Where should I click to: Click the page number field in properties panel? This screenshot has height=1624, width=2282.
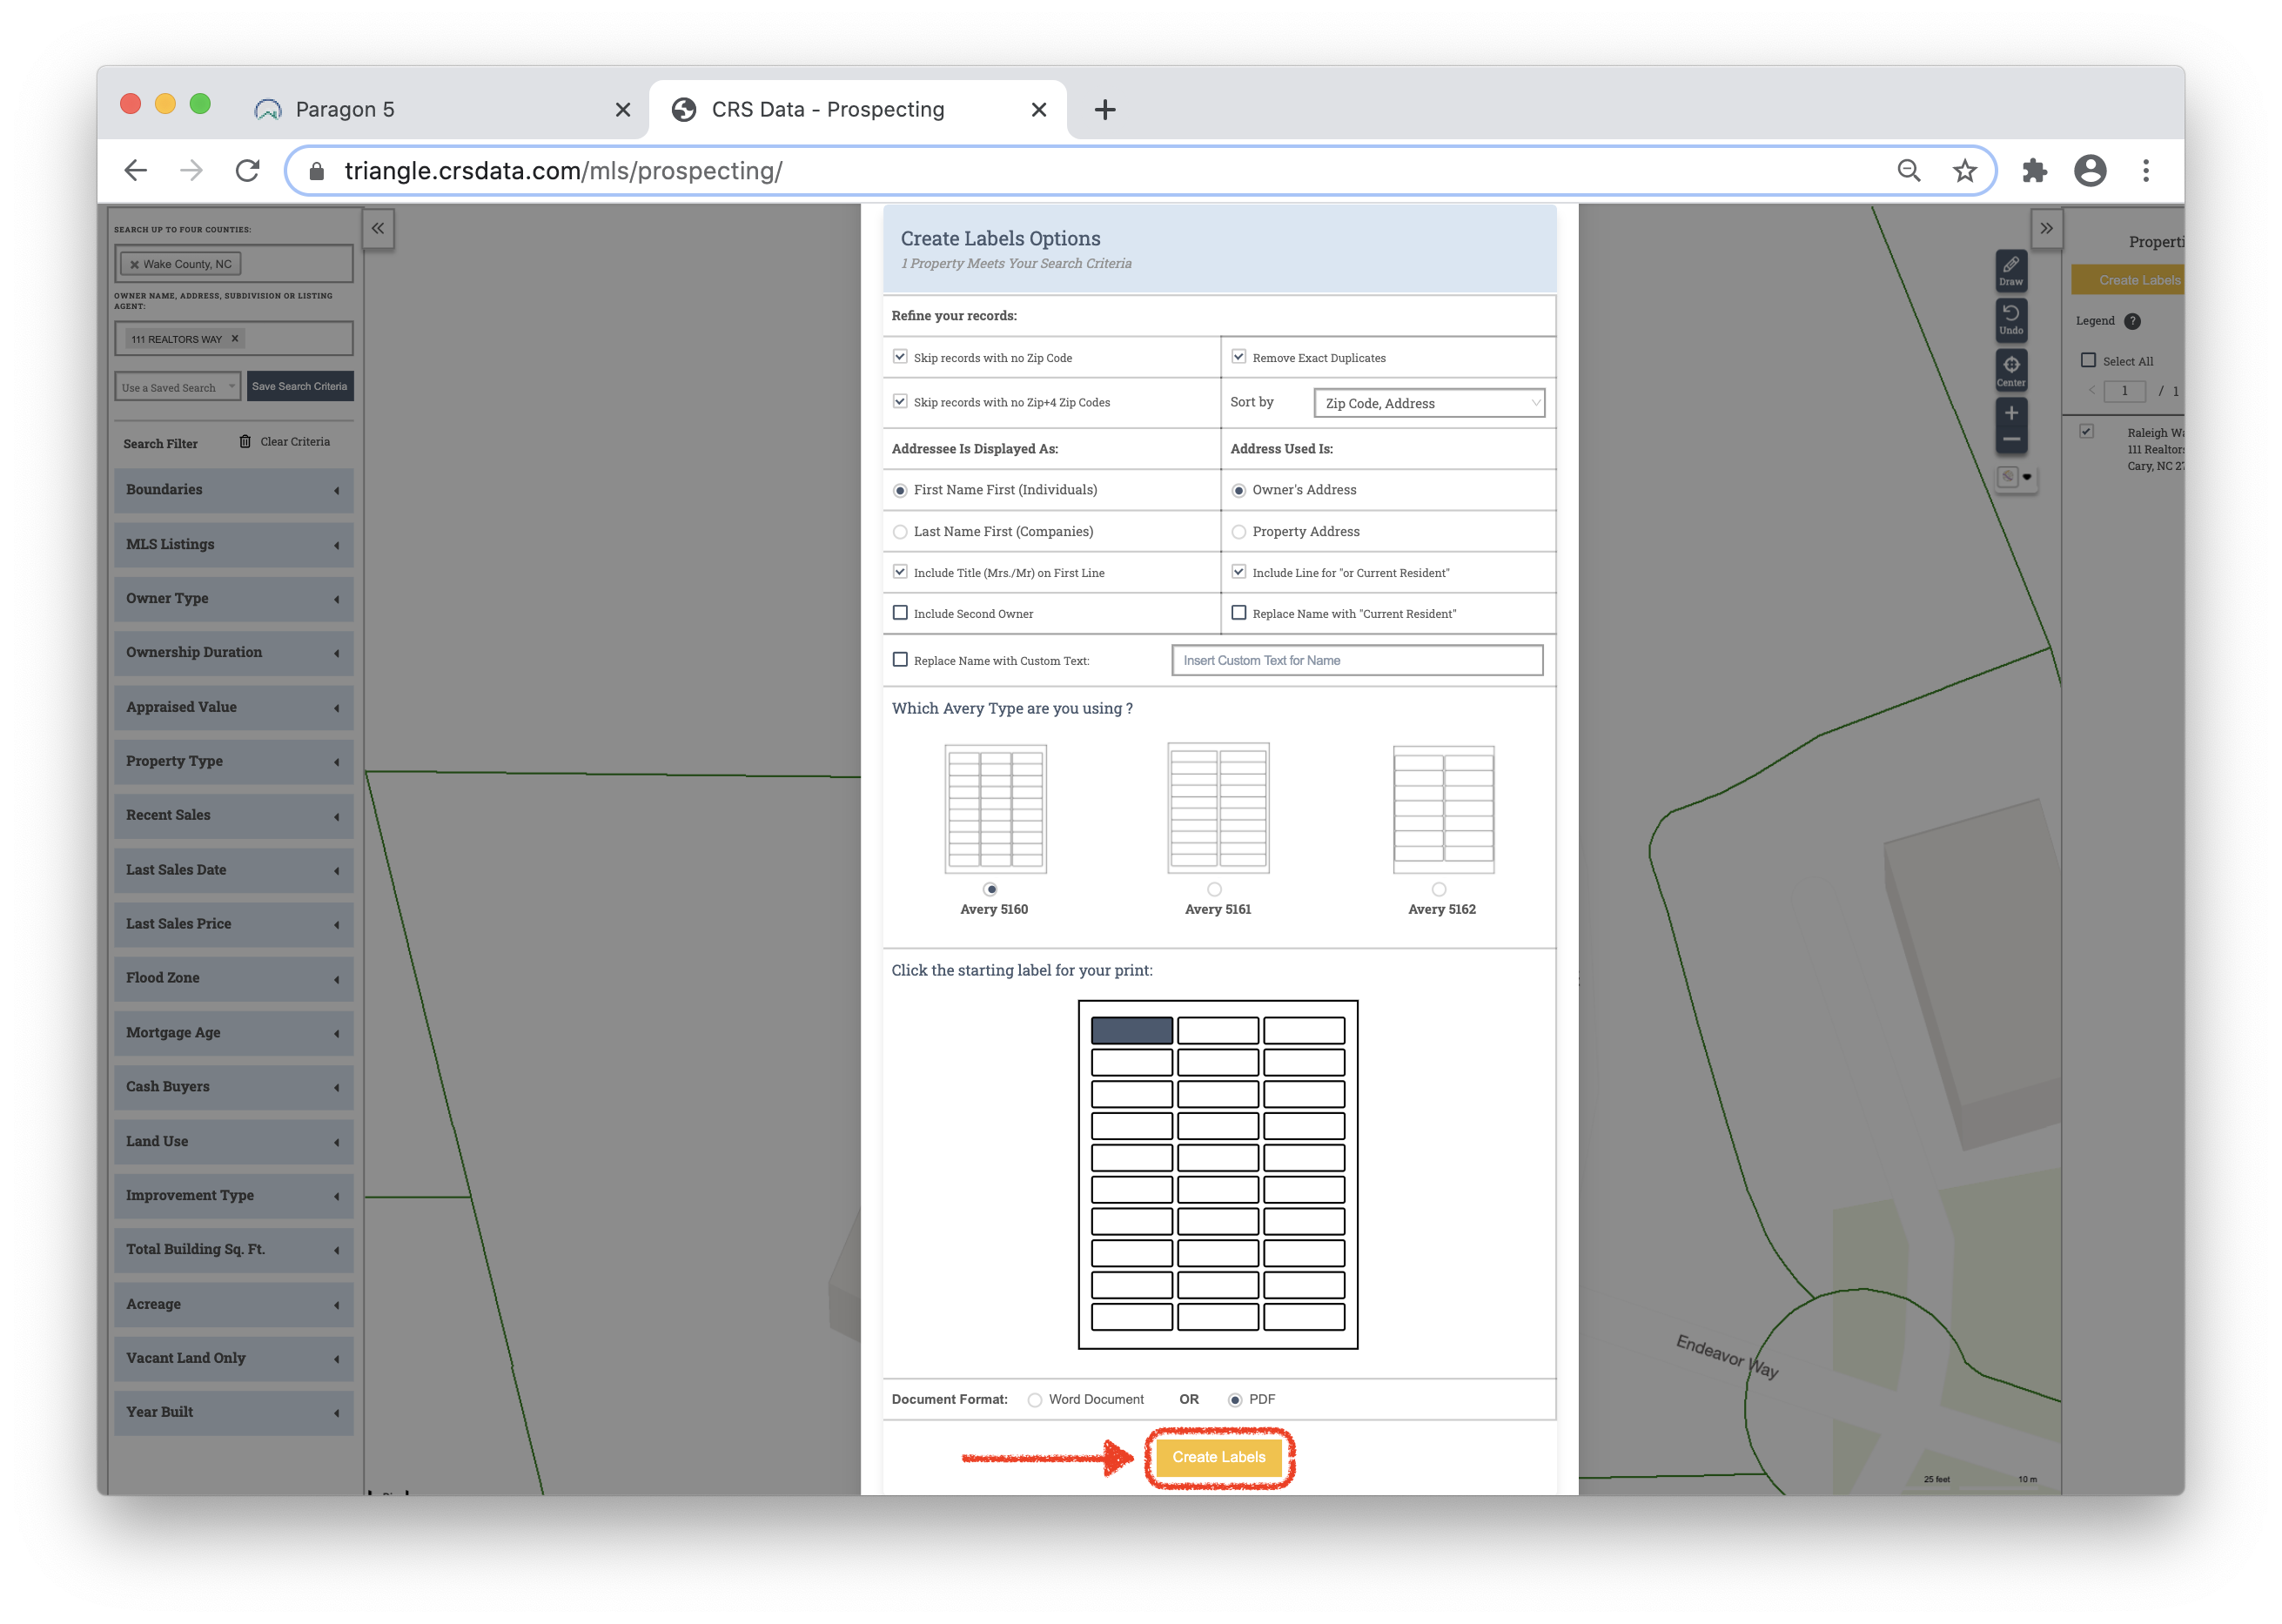point(2124,391)
